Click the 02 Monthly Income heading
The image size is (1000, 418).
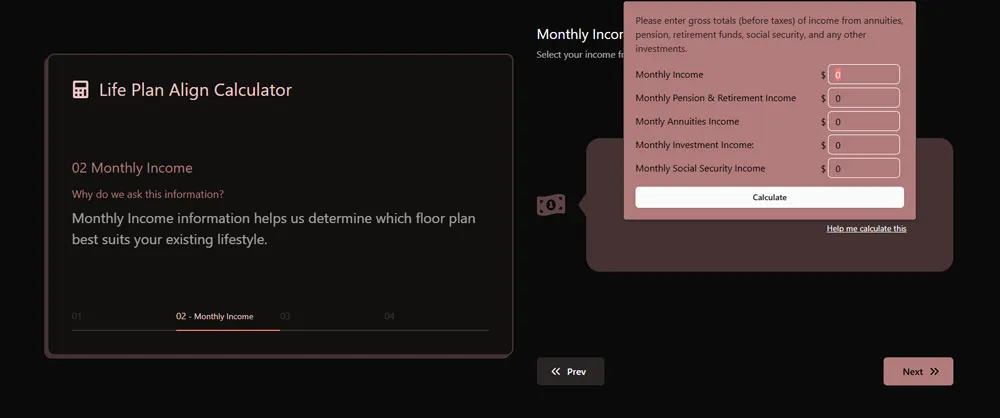[132, 168]
